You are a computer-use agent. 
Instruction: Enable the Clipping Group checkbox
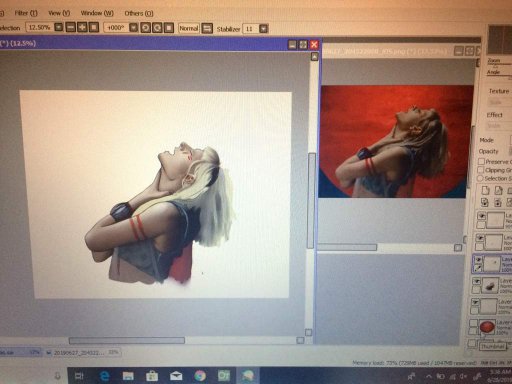[x=481, y=170]
